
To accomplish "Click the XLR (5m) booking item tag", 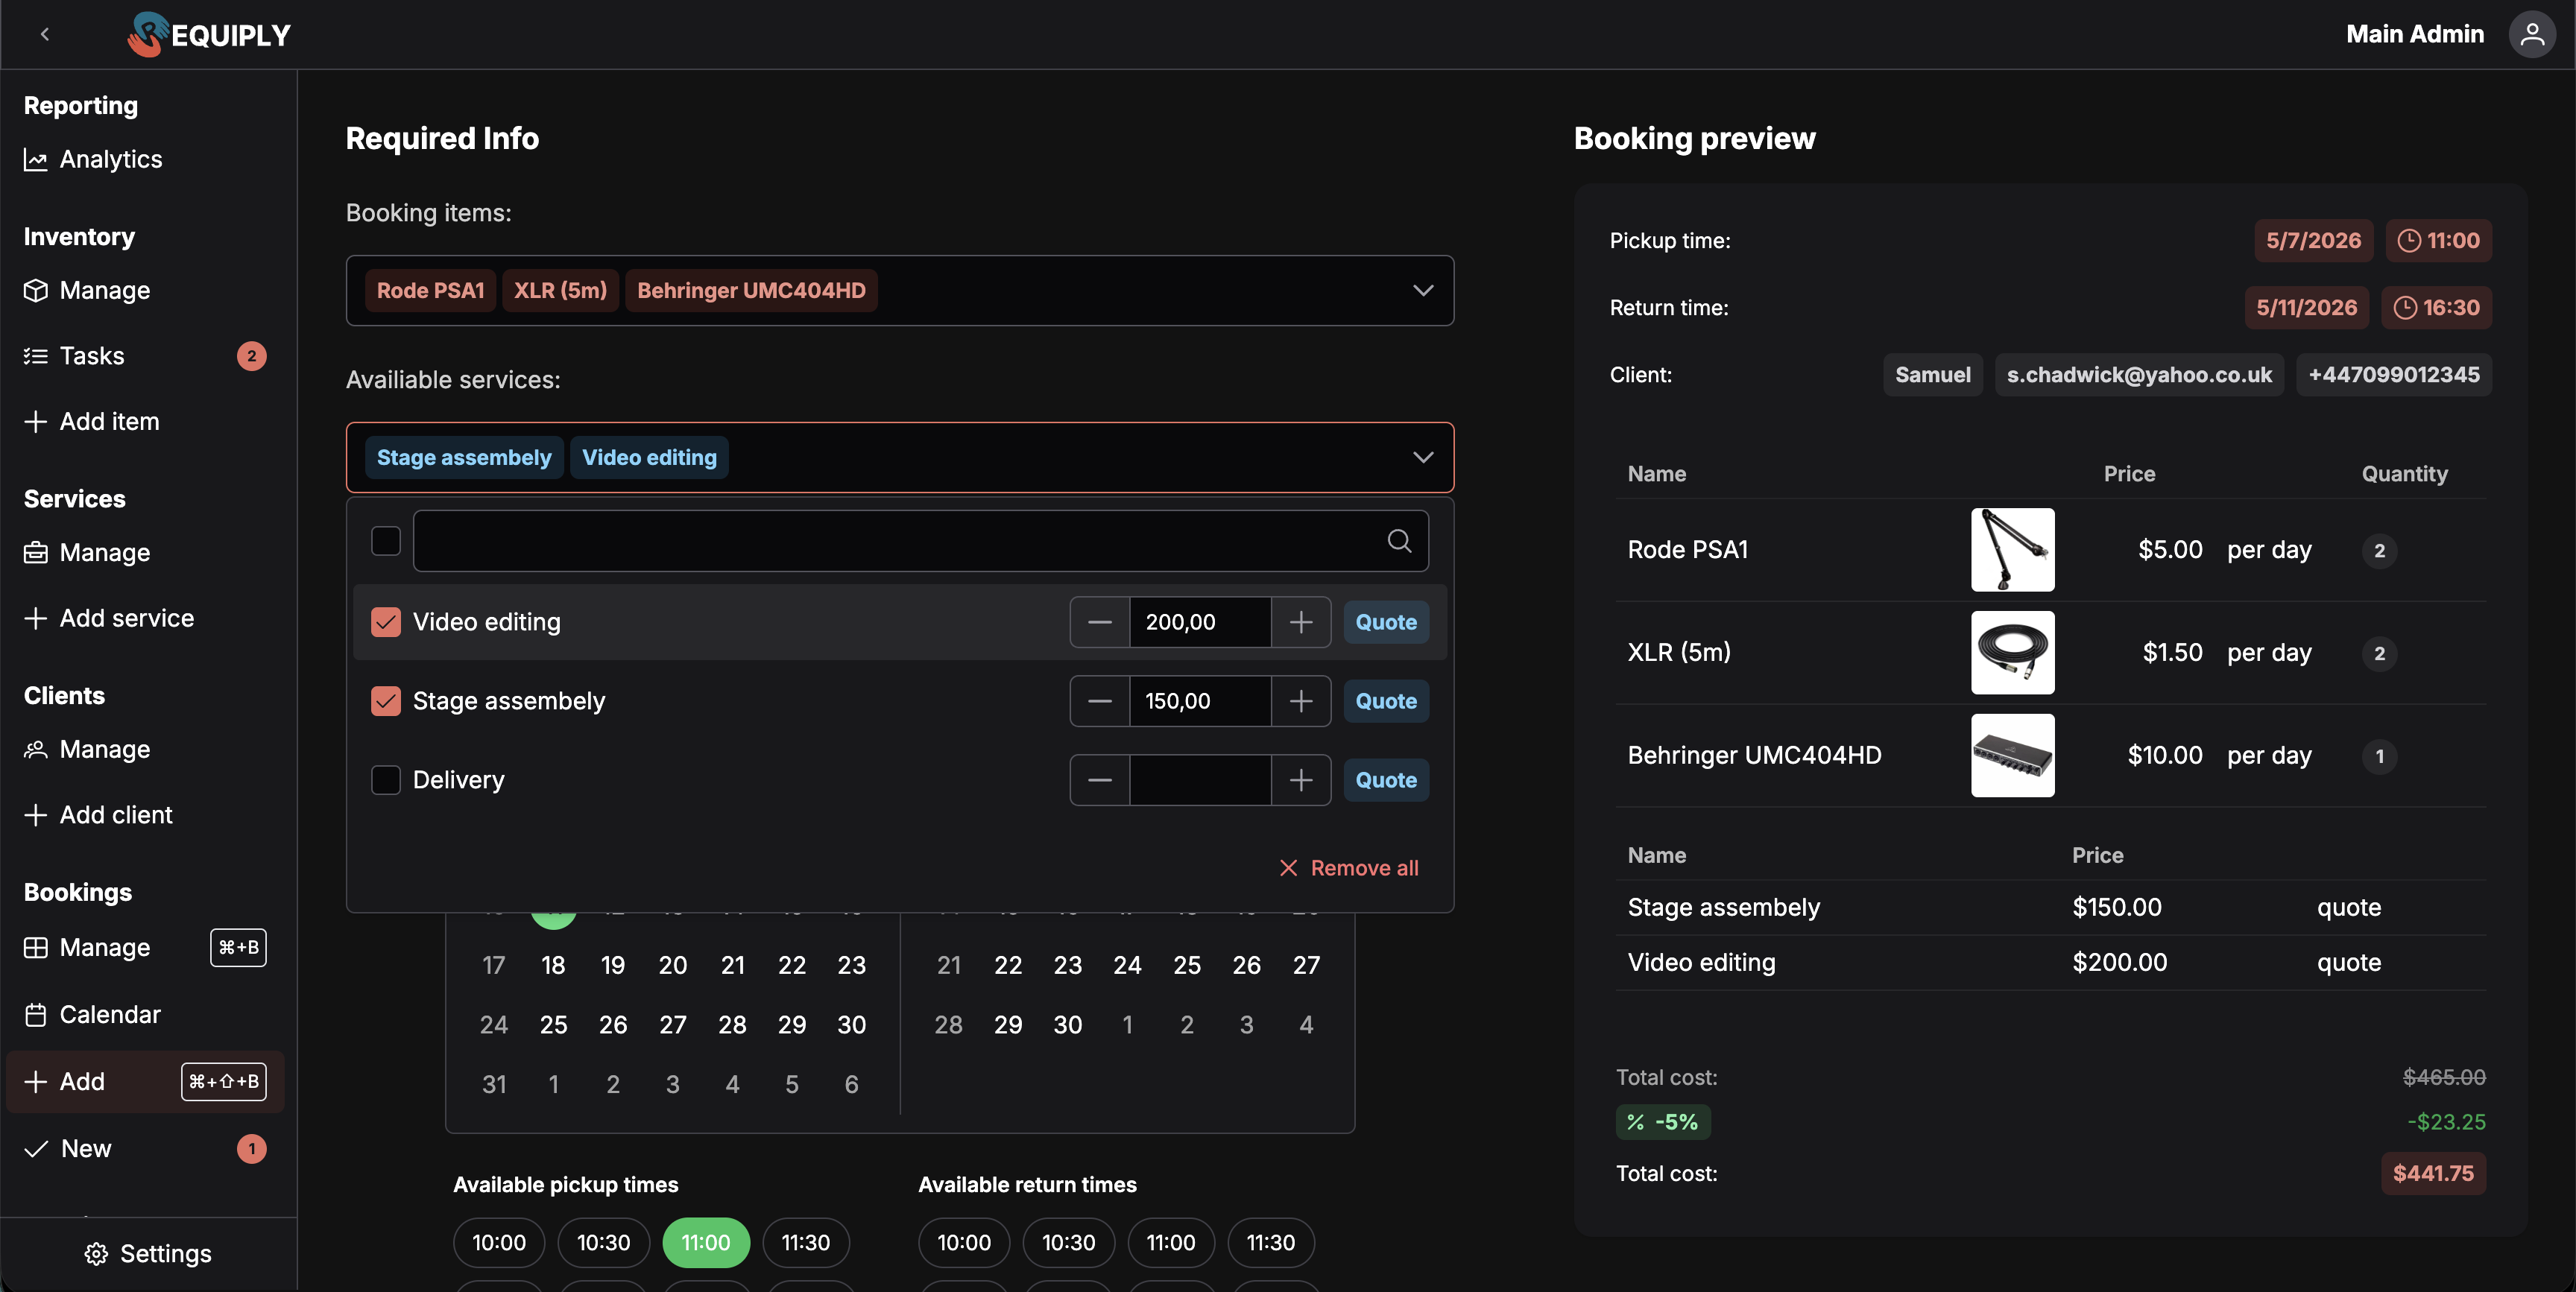I will [560, 290].
